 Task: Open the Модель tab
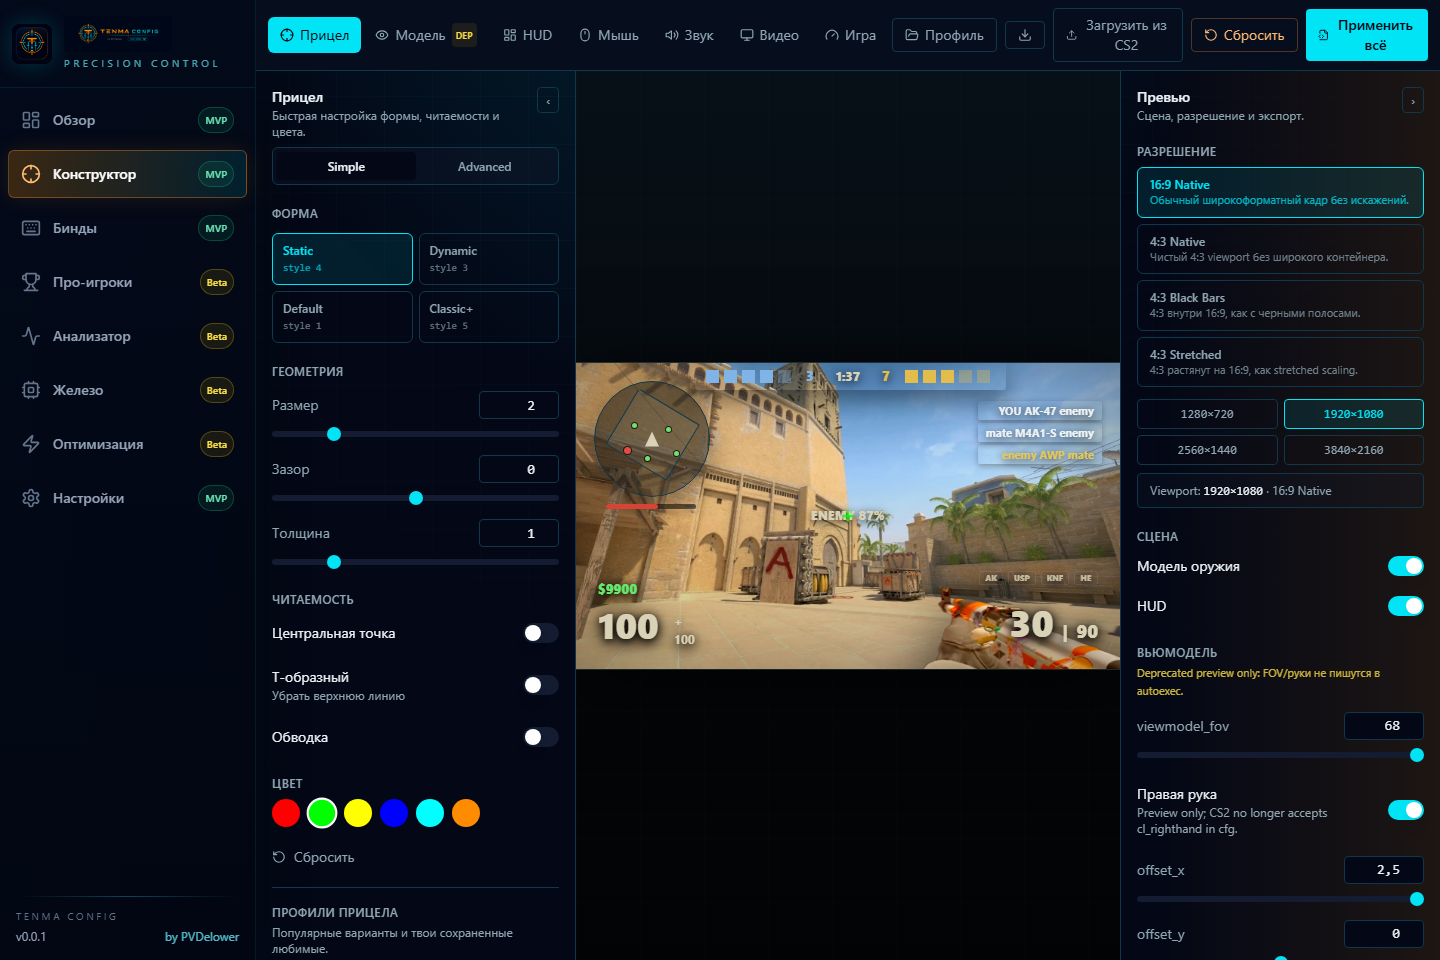[x=425, y=35]
